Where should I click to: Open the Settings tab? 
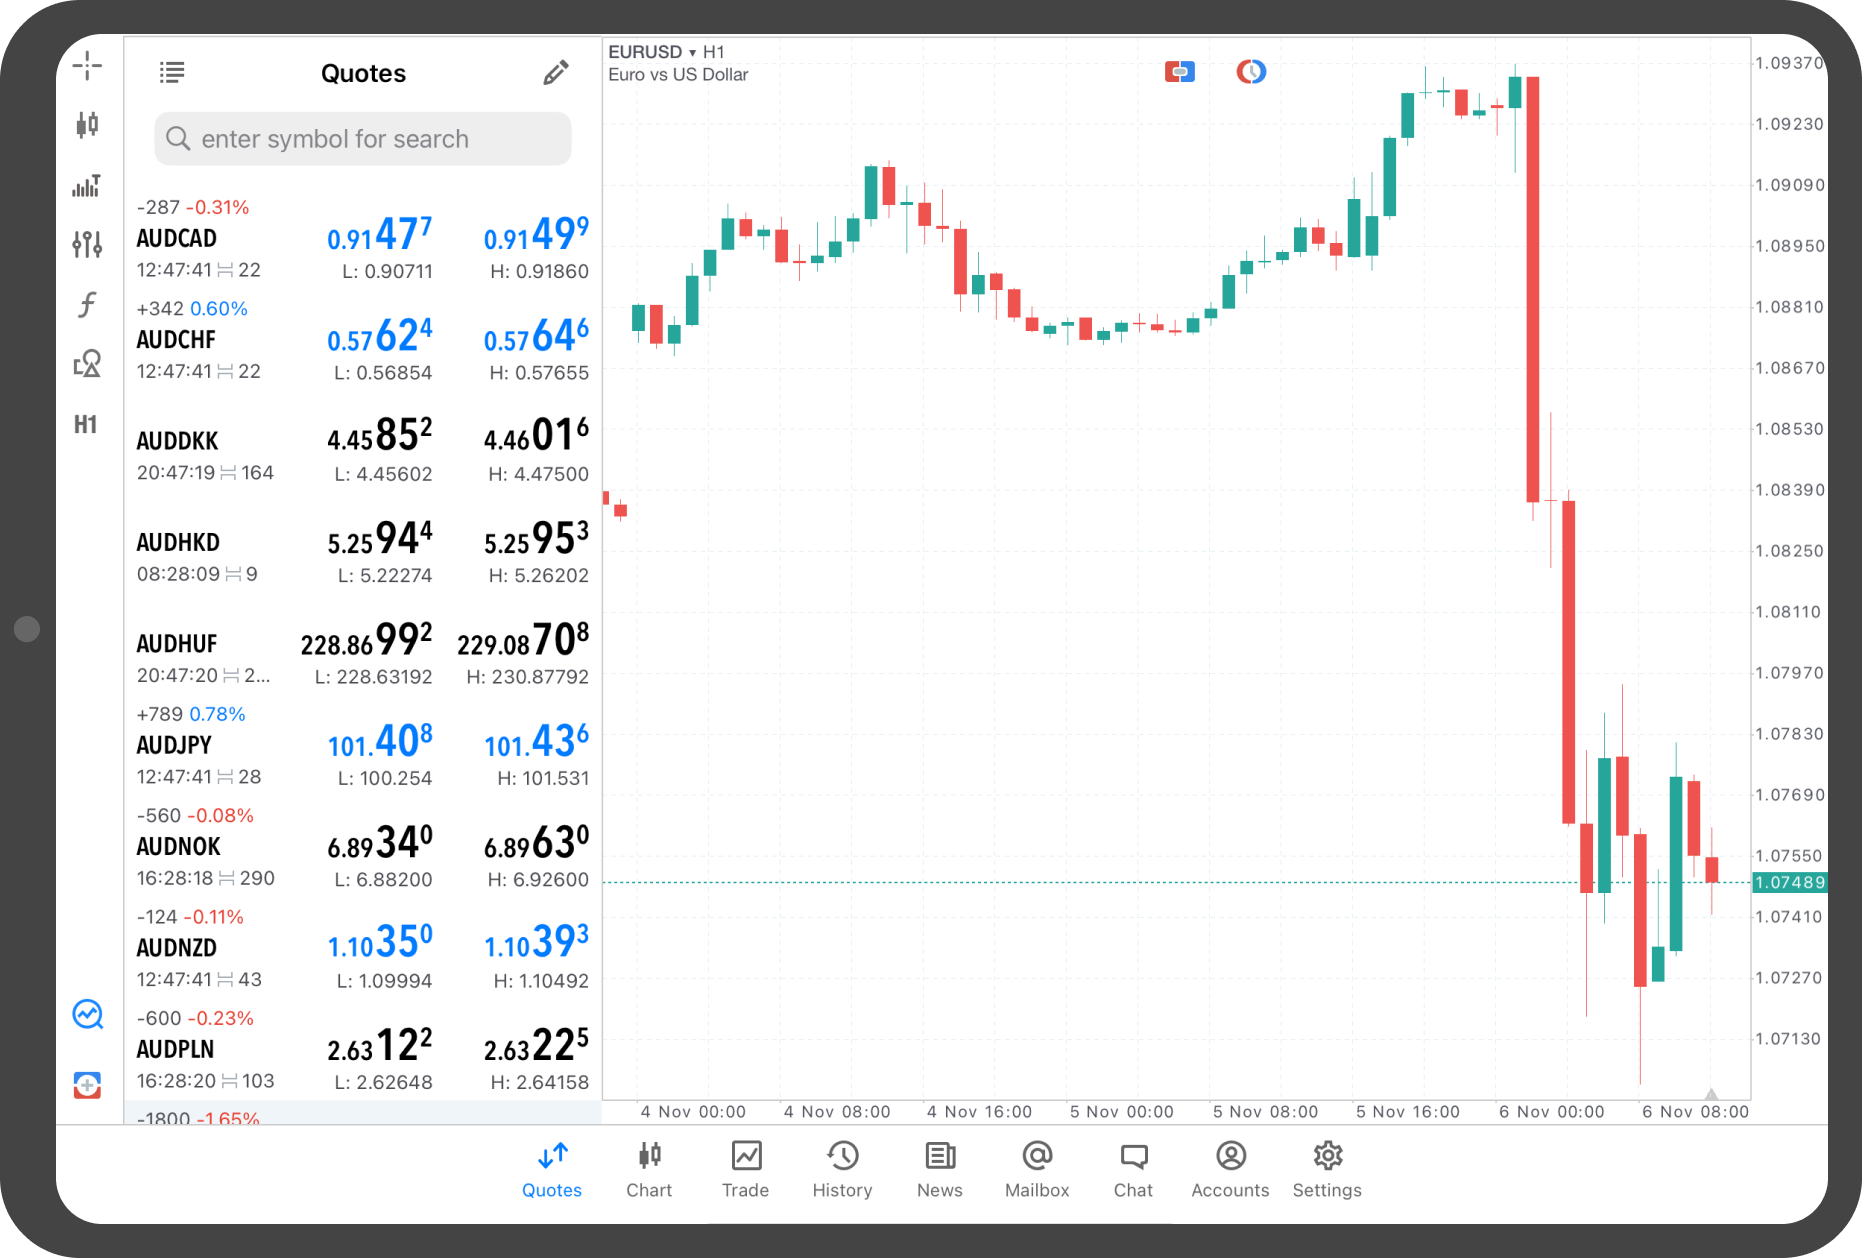(x=1326, y=1169)
